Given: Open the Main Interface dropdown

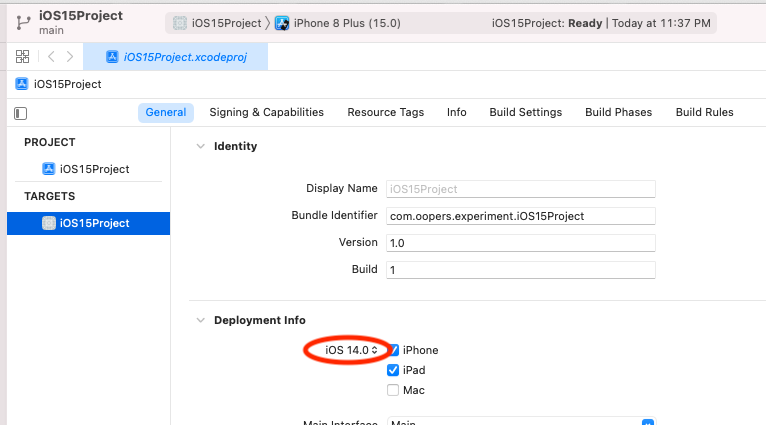Looking at the screenshot, I should pyautogui.click(x=519, y=423).
